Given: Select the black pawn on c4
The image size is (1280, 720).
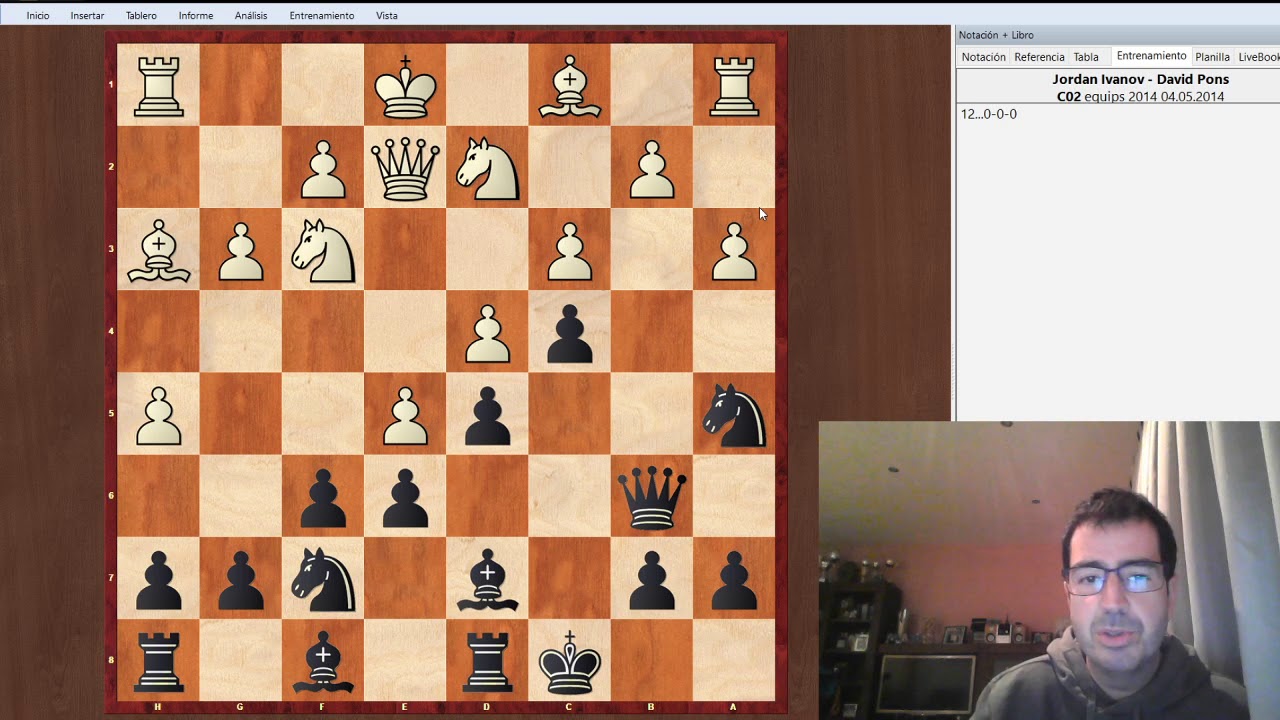Looking at the screenshot, I should click(x=570, y=334).
